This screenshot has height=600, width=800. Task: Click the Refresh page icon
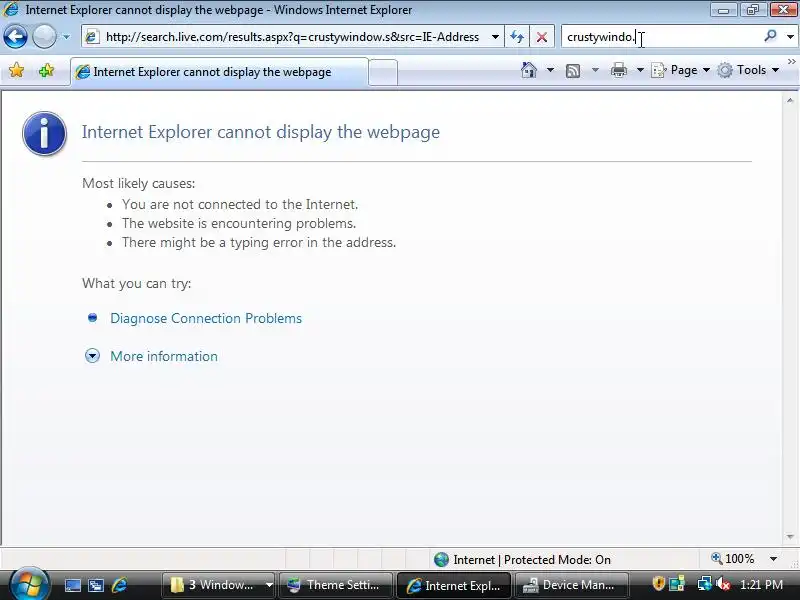[x=517, y=37]
